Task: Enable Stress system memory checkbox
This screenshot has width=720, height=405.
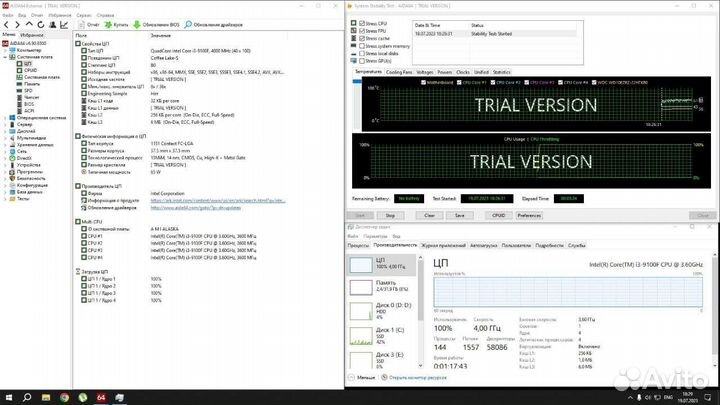Action: [x=362, y=46]
